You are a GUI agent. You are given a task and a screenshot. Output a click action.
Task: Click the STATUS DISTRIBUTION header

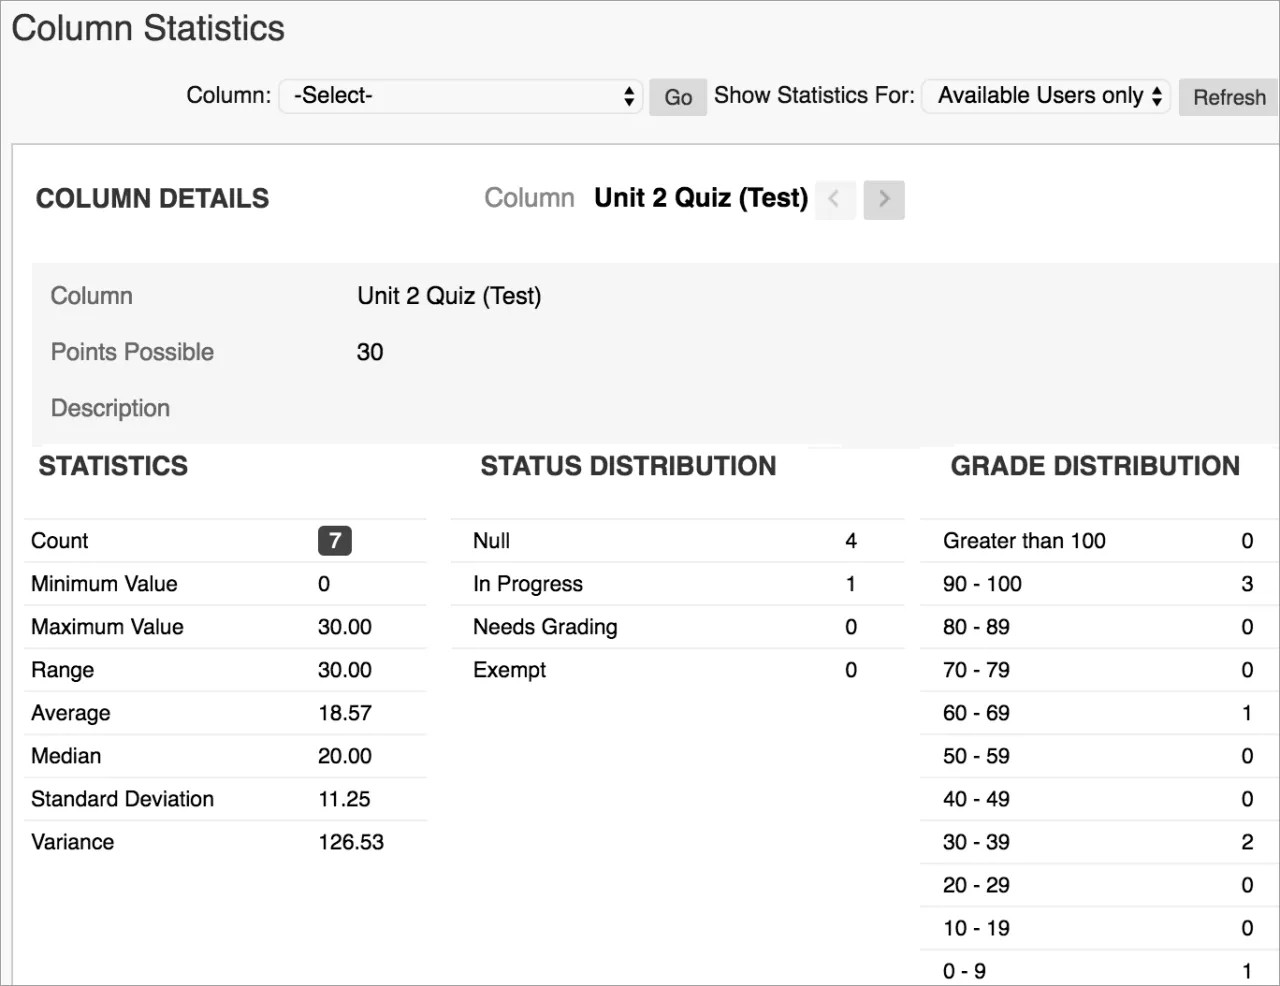click(628, 466)
